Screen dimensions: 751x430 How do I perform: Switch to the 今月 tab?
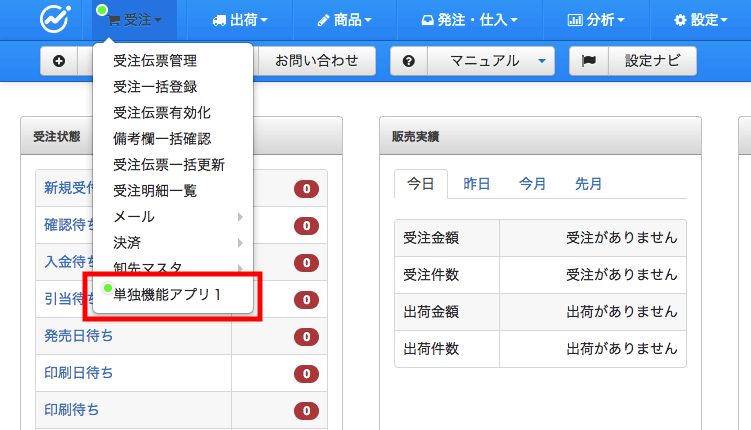[x=533, y=184]
